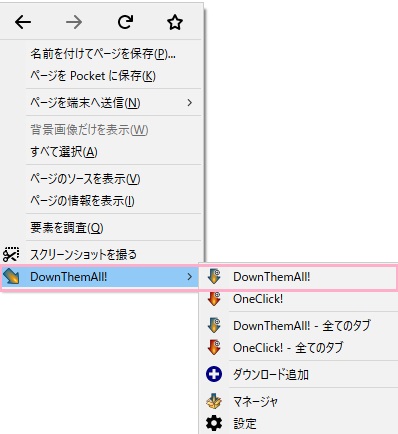Click the DownThemAll! submenu entry icon

point(214,277)
